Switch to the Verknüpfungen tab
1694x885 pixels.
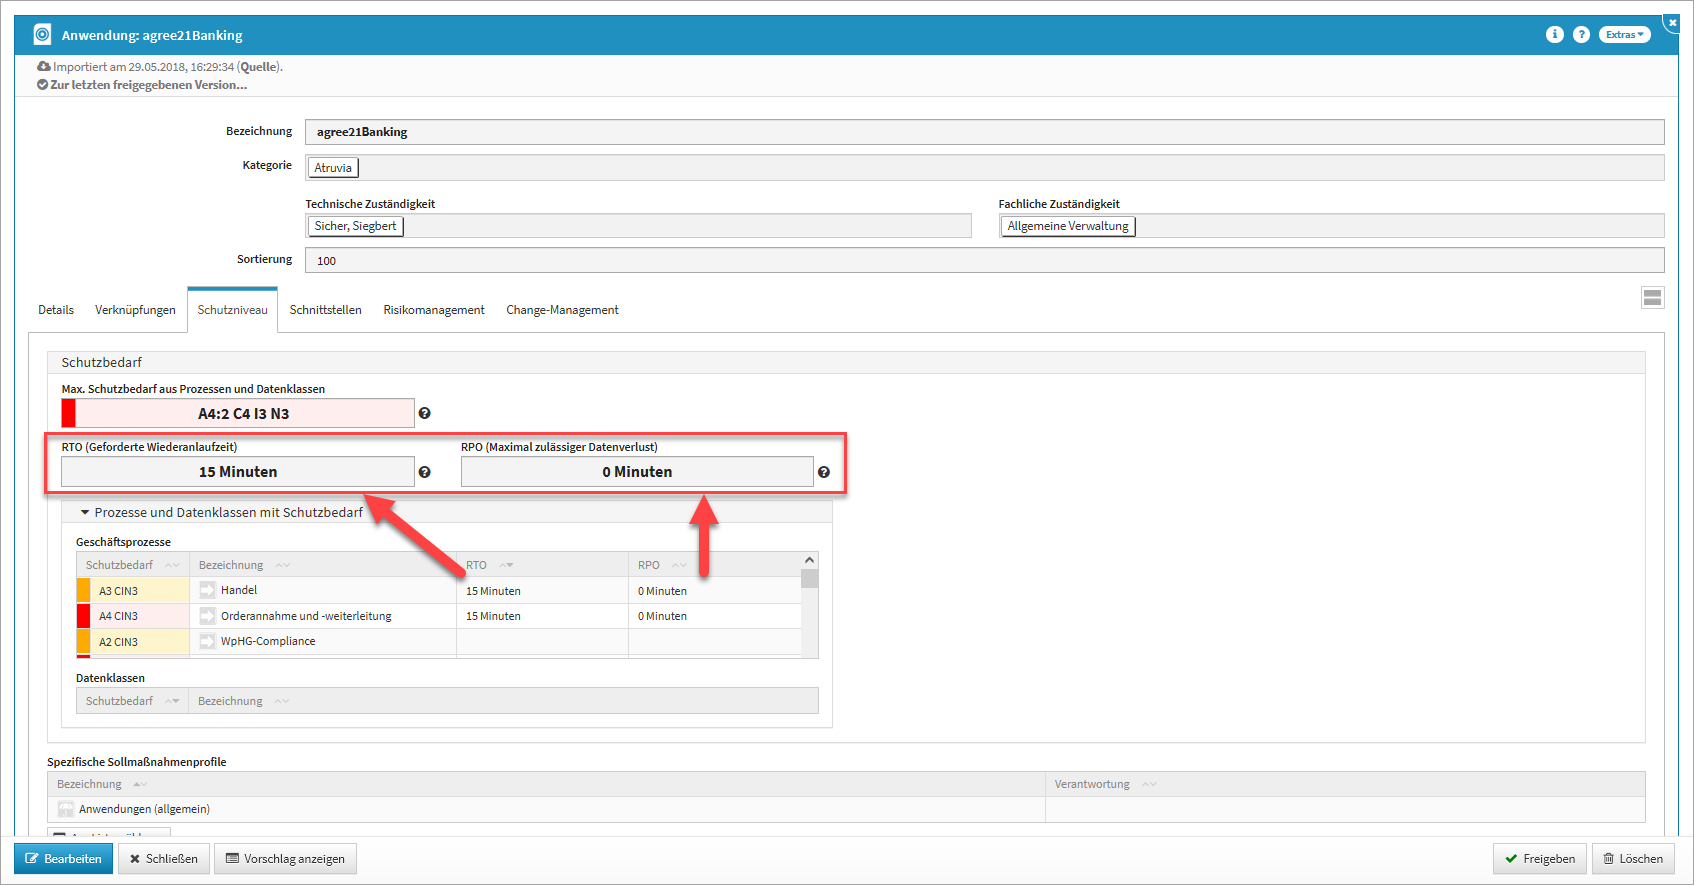135,310
